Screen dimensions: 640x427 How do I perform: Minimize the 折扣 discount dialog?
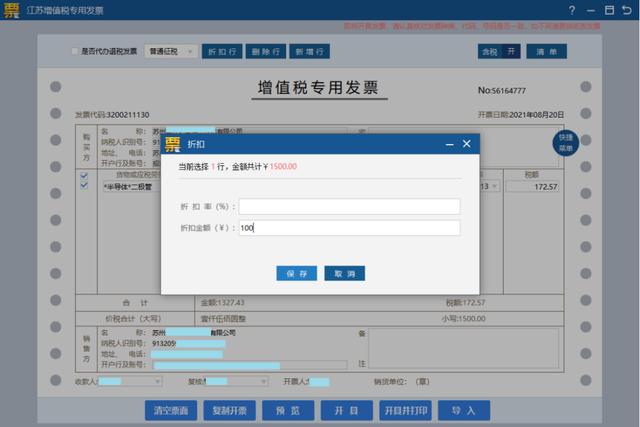[x=449, y=144]
